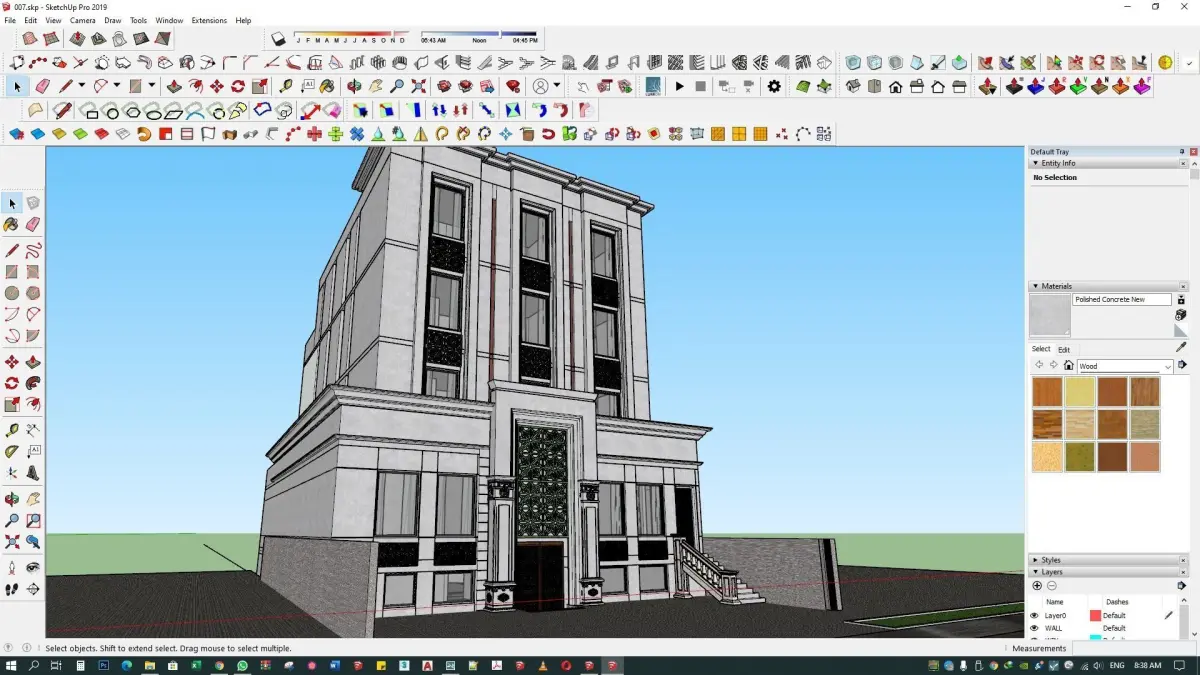
Task: Select the Axes tool in the left toolbar
Action: click(x=12, y=474)
